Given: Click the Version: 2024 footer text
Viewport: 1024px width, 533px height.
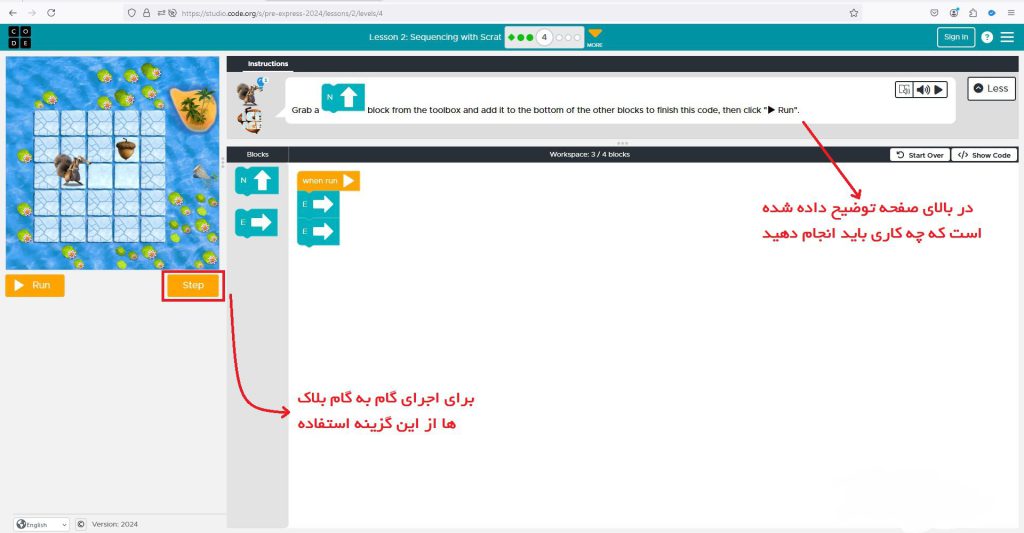Looking at the screenshot, I should click(x=115, y=524).
